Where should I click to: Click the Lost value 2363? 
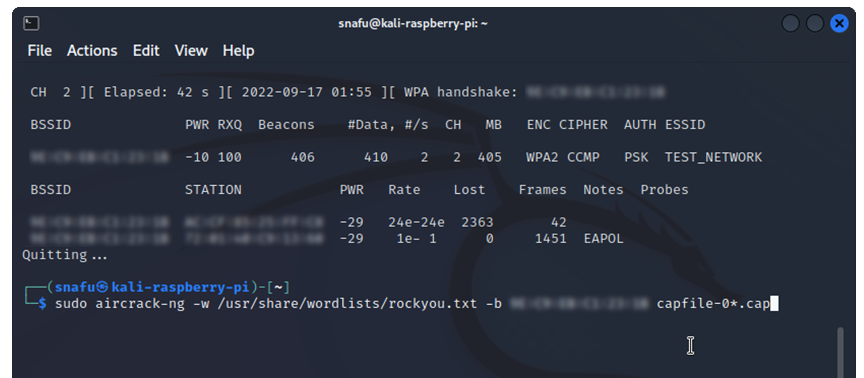pos(477,223)
